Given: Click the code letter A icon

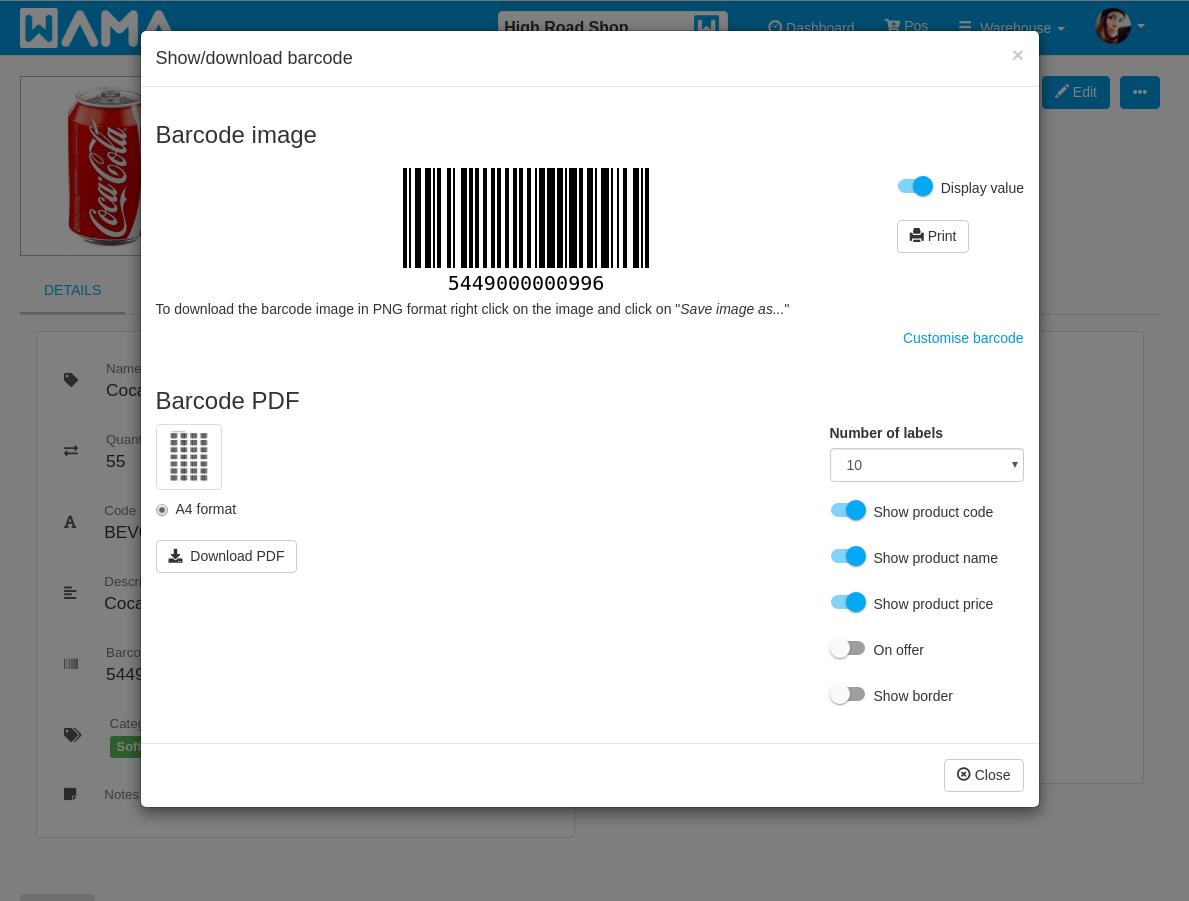Looking at the screenshot, I should pos(70,522).
